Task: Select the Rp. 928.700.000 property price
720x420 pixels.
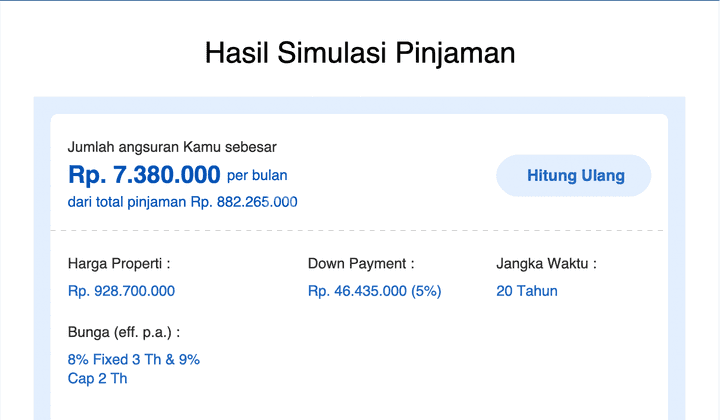Action: click(121, 291)
